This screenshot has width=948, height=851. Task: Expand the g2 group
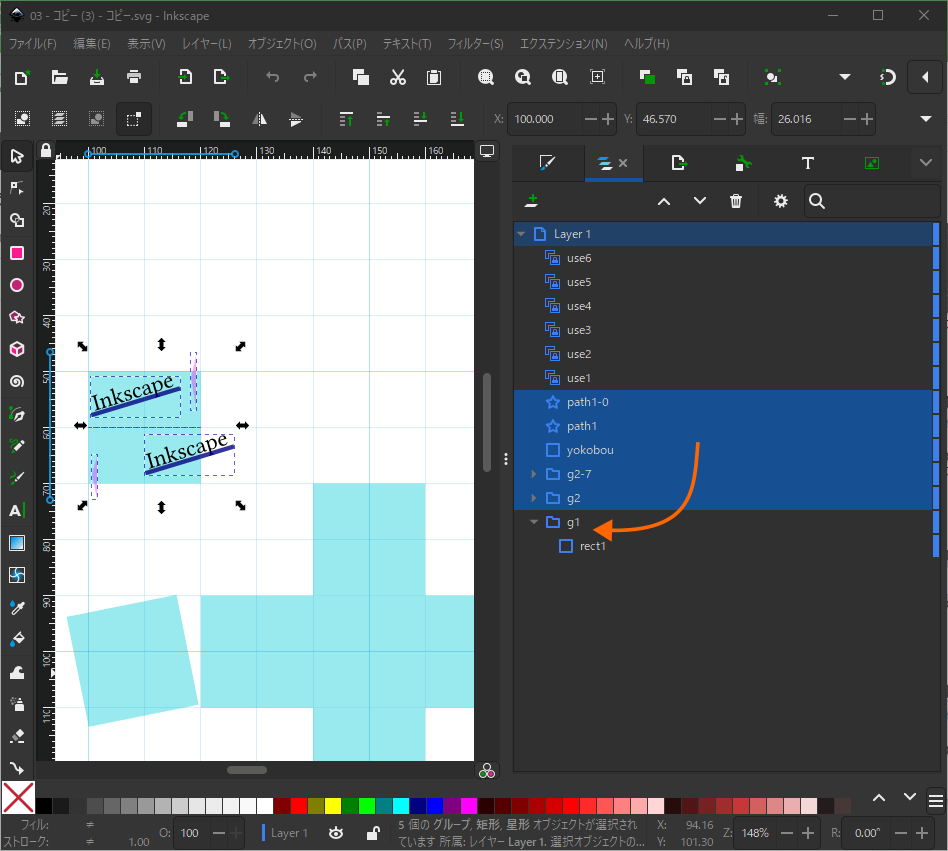pos(533,499)
